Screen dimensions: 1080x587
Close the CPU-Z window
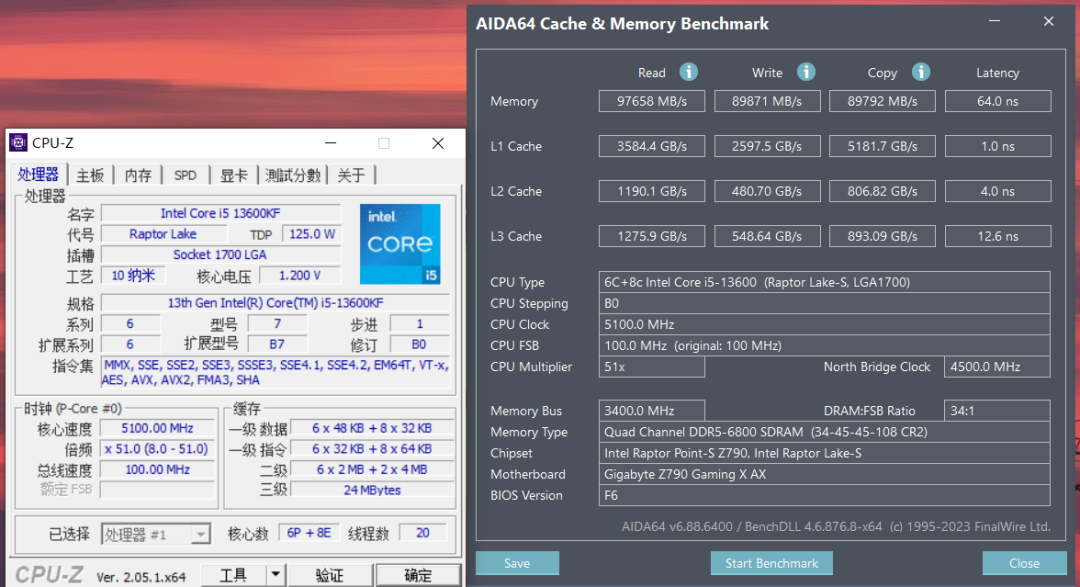[x=438, y=143]
